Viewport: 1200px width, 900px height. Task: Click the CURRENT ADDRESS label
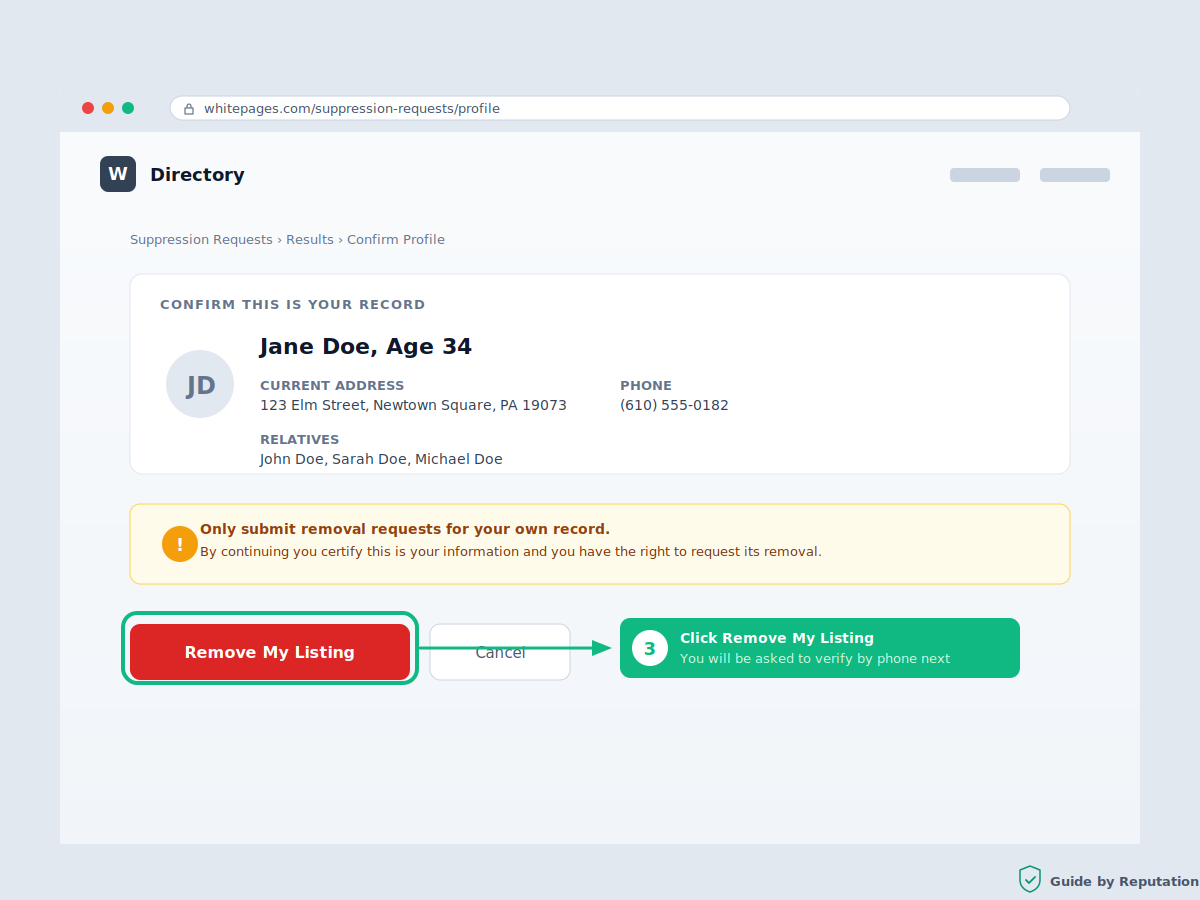point(332,385)
